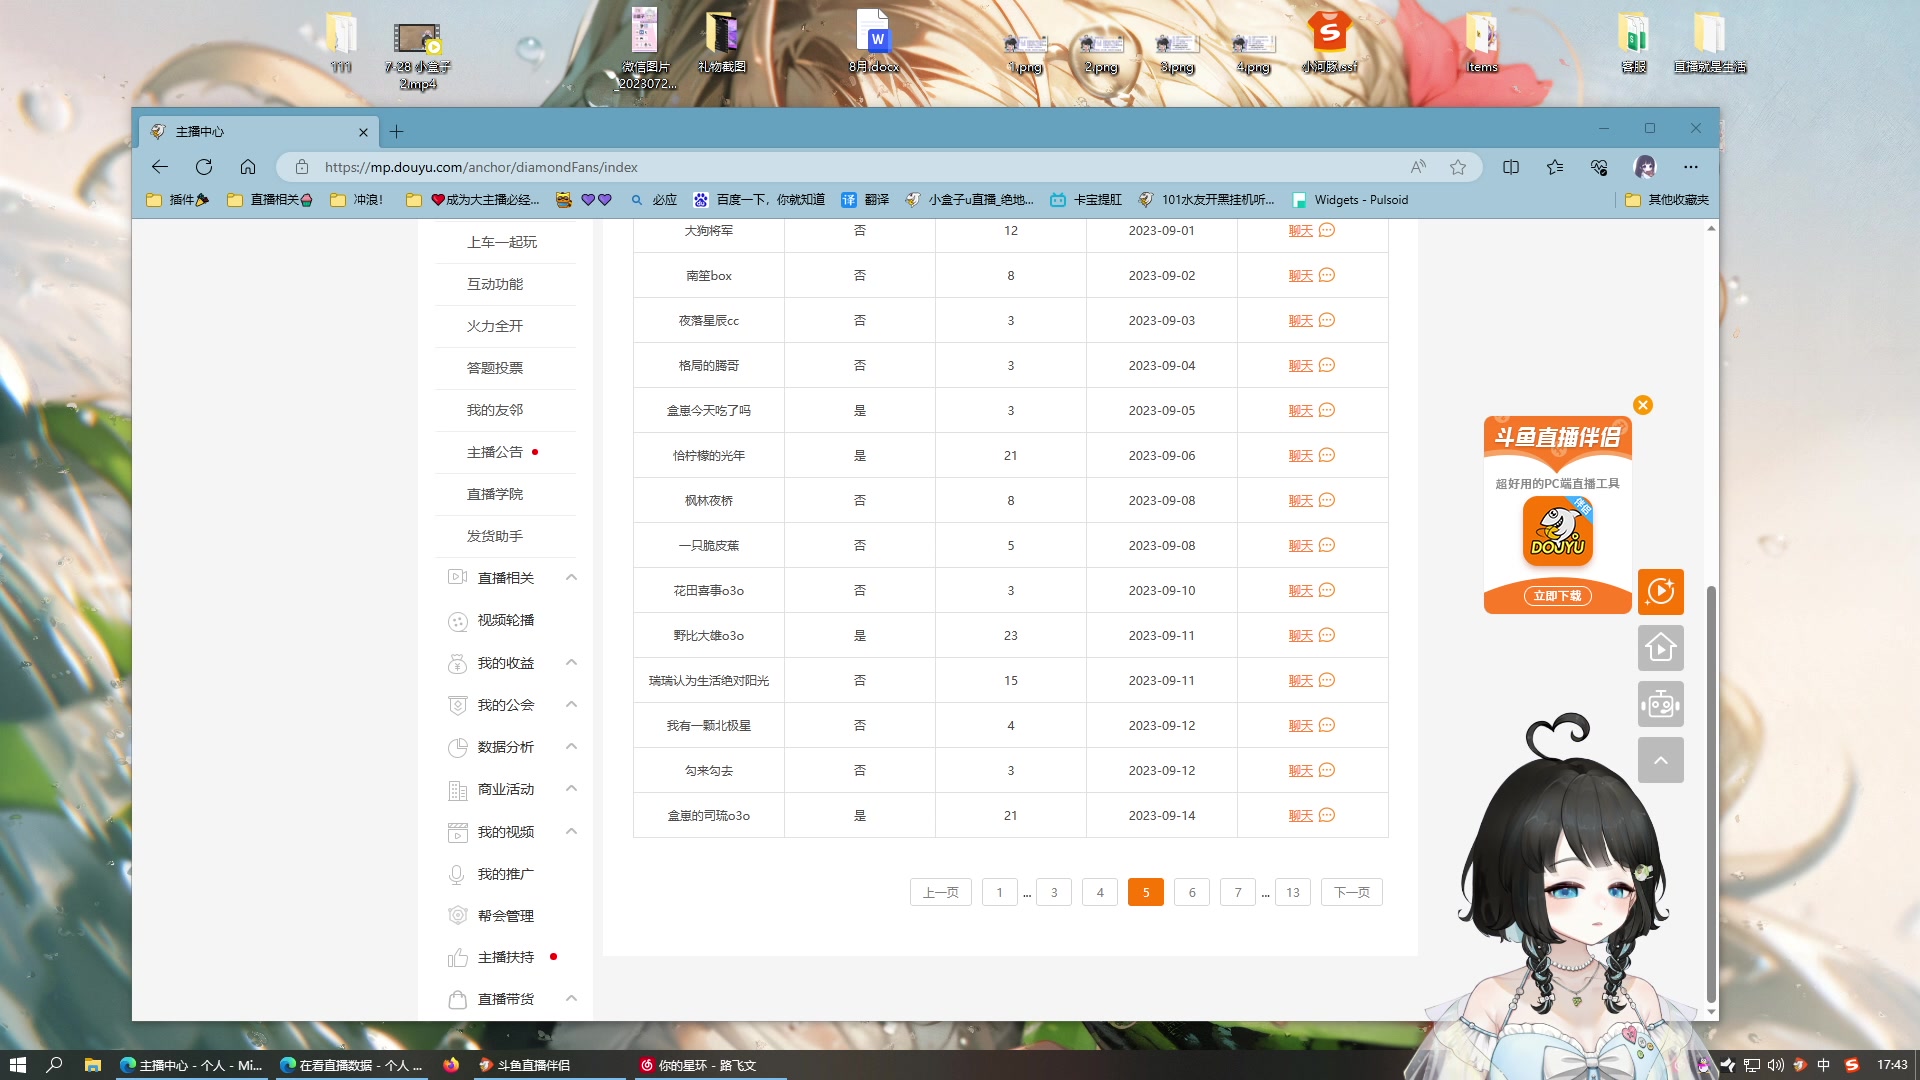Click the 我的收益 money bag icon
The width and height of the screenshot is (1920, 1080).
click(x=457, y=663)
